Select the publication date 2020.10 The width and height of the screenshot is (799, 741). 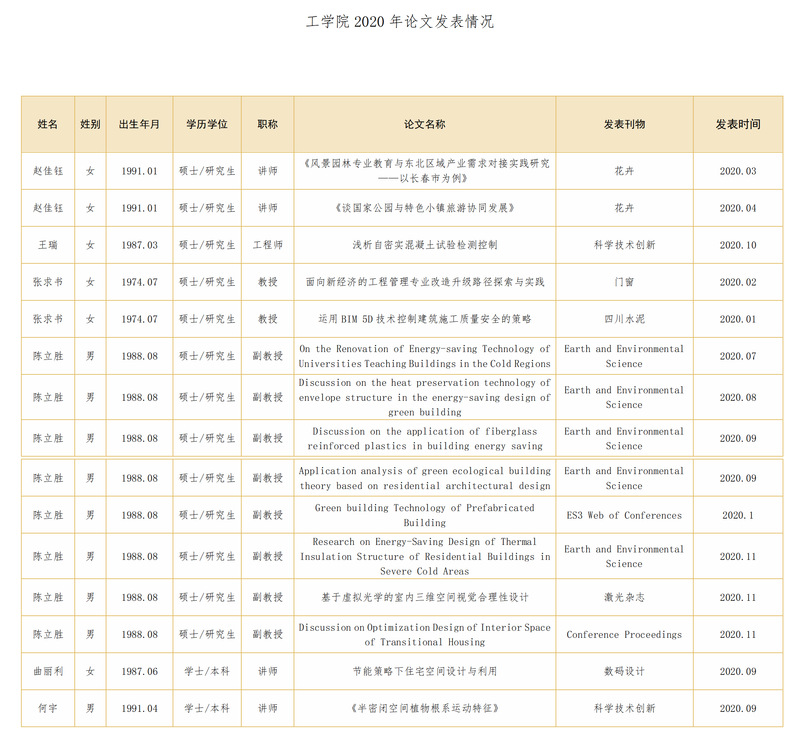[x=738, y=245]
